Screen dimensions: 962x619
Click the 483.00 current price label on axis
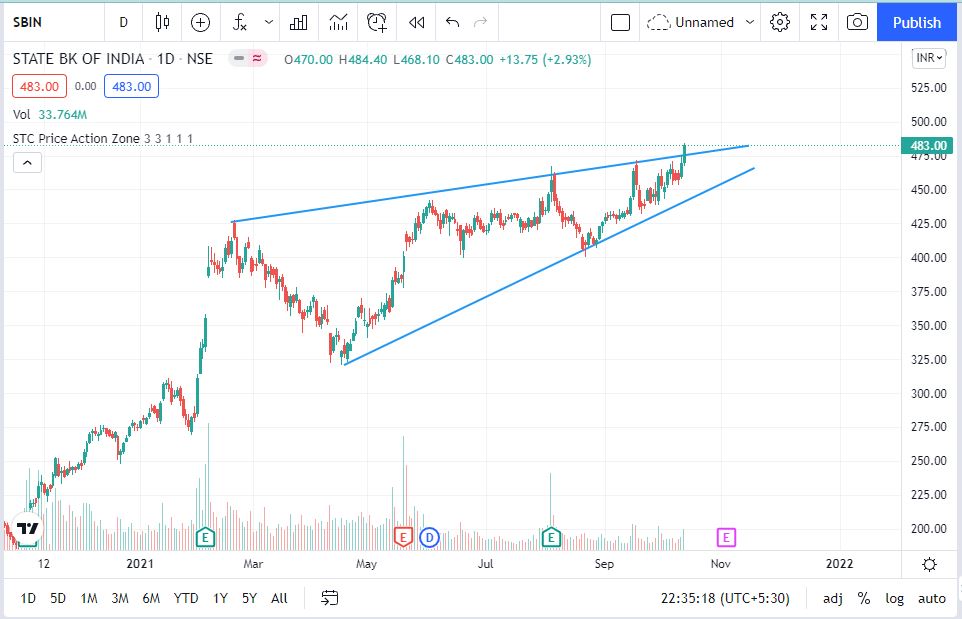pyautogui.click(x=928, y=145)
